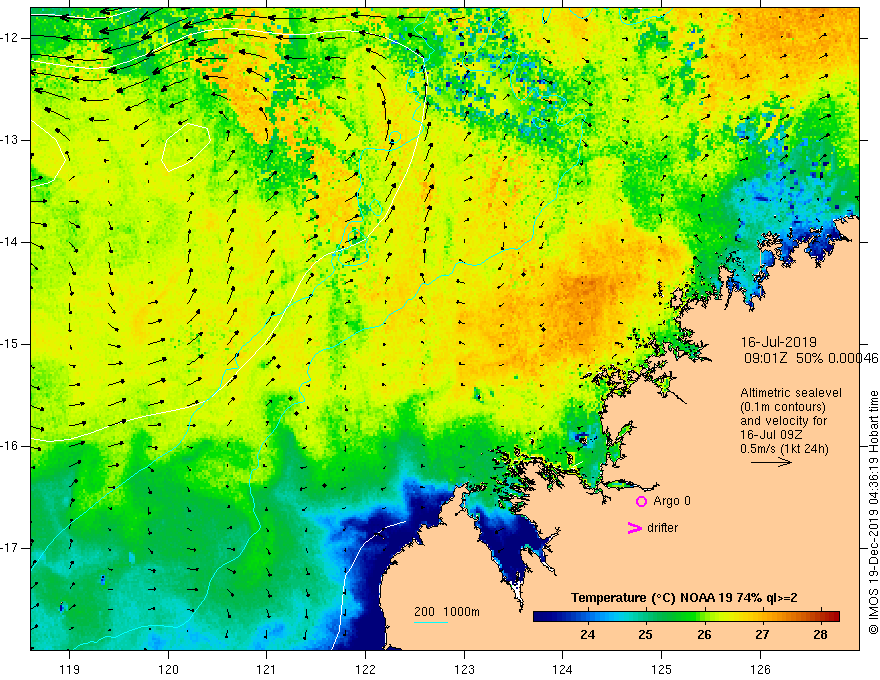
Task: Click the longitude axis label 119
Action: [69, 669]
